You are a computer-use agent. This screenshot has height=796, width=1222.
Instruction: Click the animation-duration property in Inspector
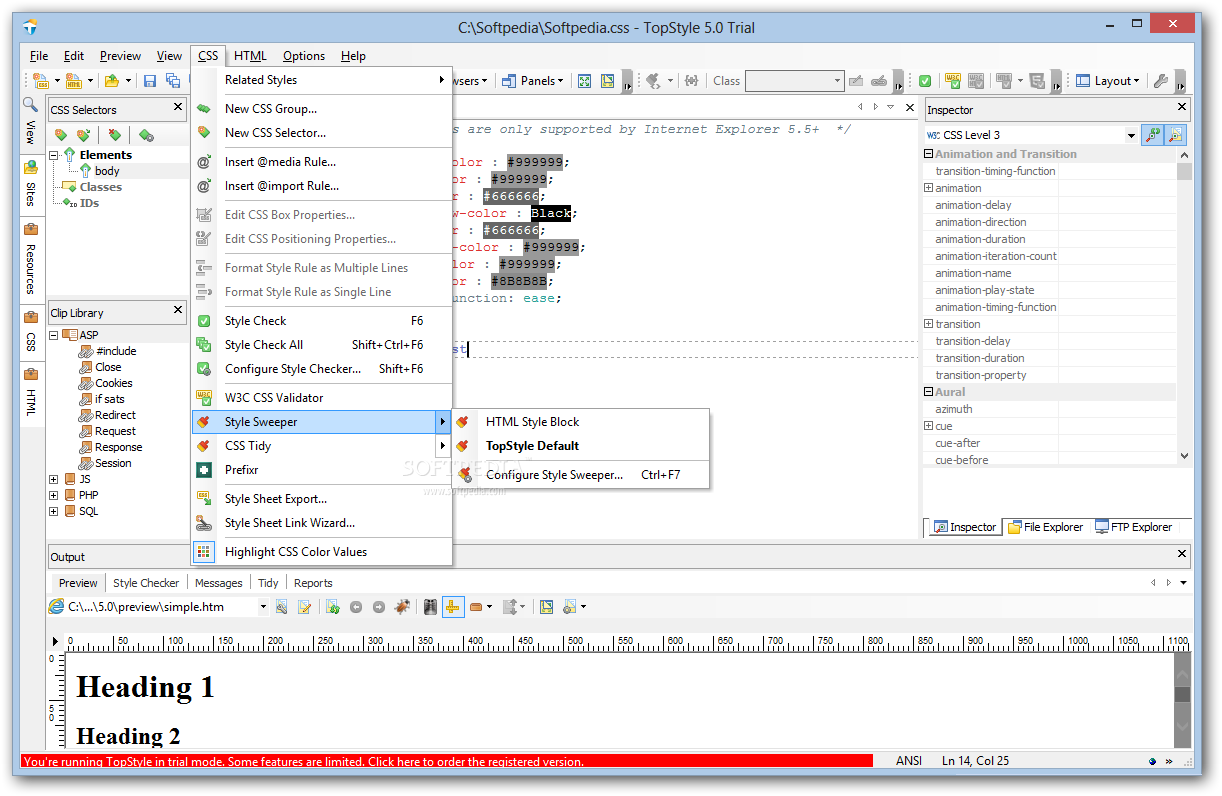(980, 239)
